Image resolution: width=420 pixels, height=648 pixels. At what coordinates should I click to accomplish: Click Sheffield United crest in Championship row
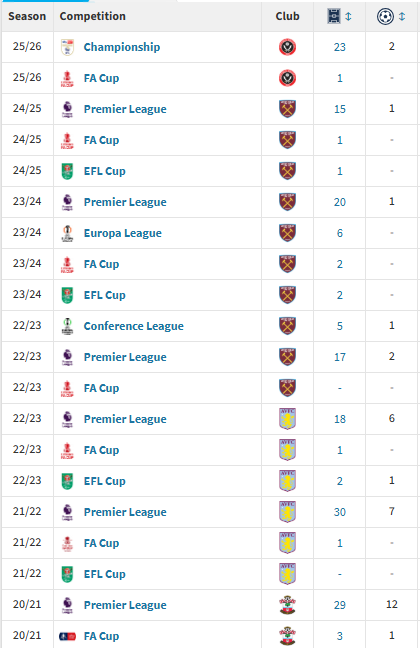287,47
